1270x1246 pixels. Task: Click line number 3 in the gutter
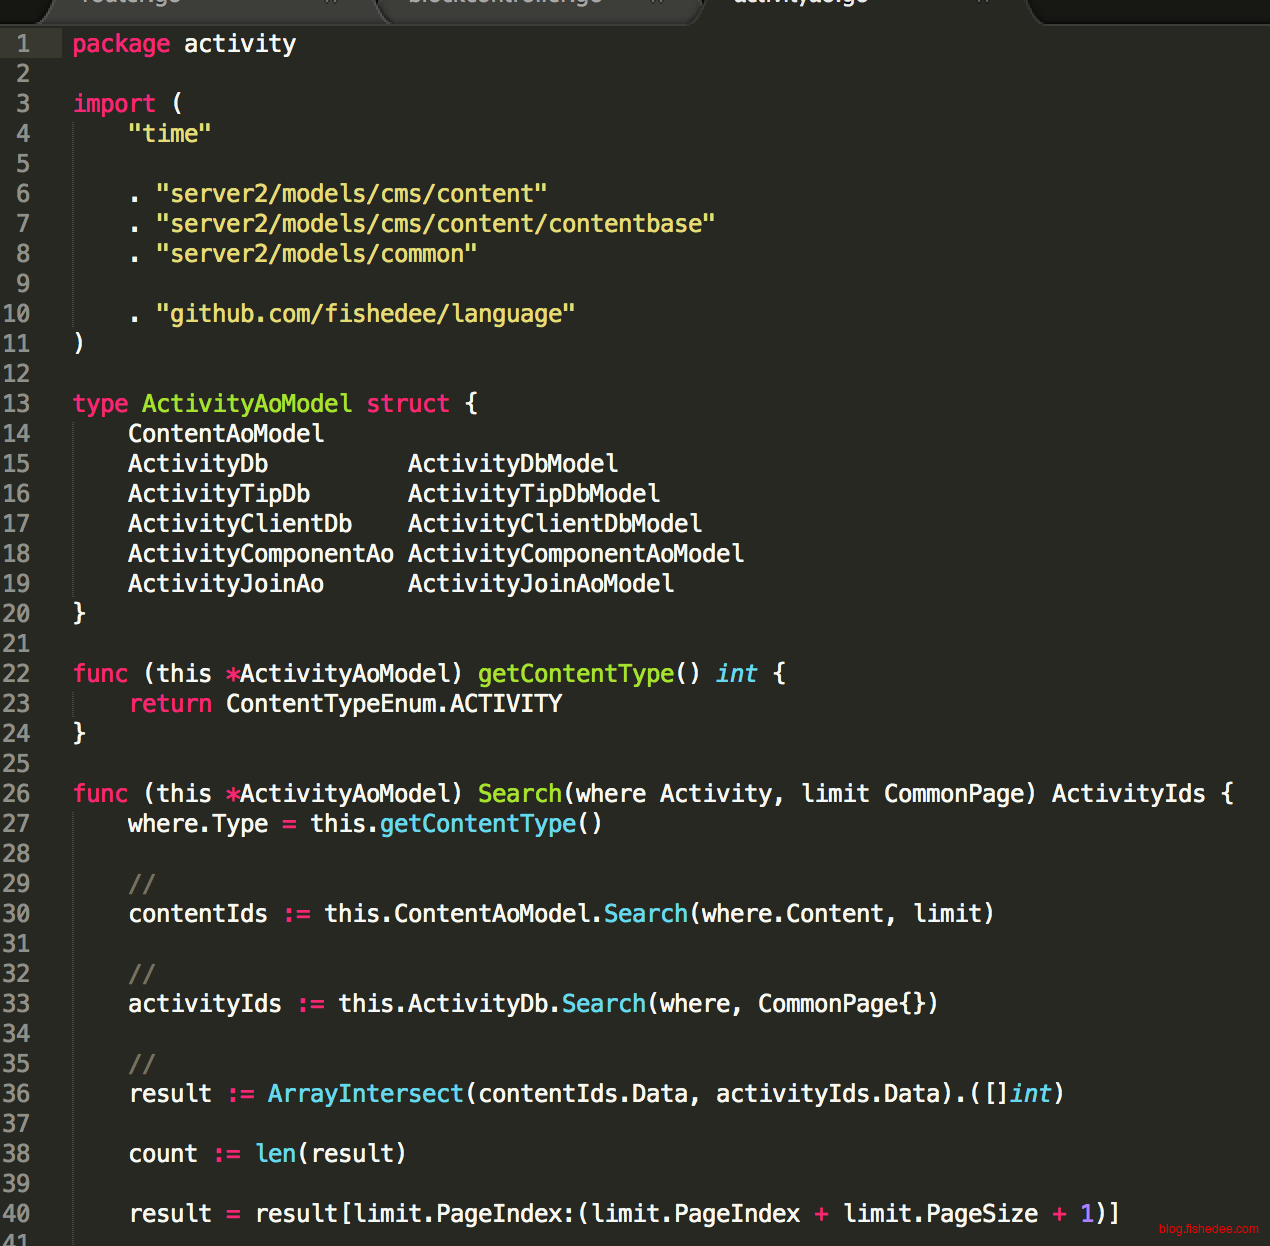tap(22, 104)
